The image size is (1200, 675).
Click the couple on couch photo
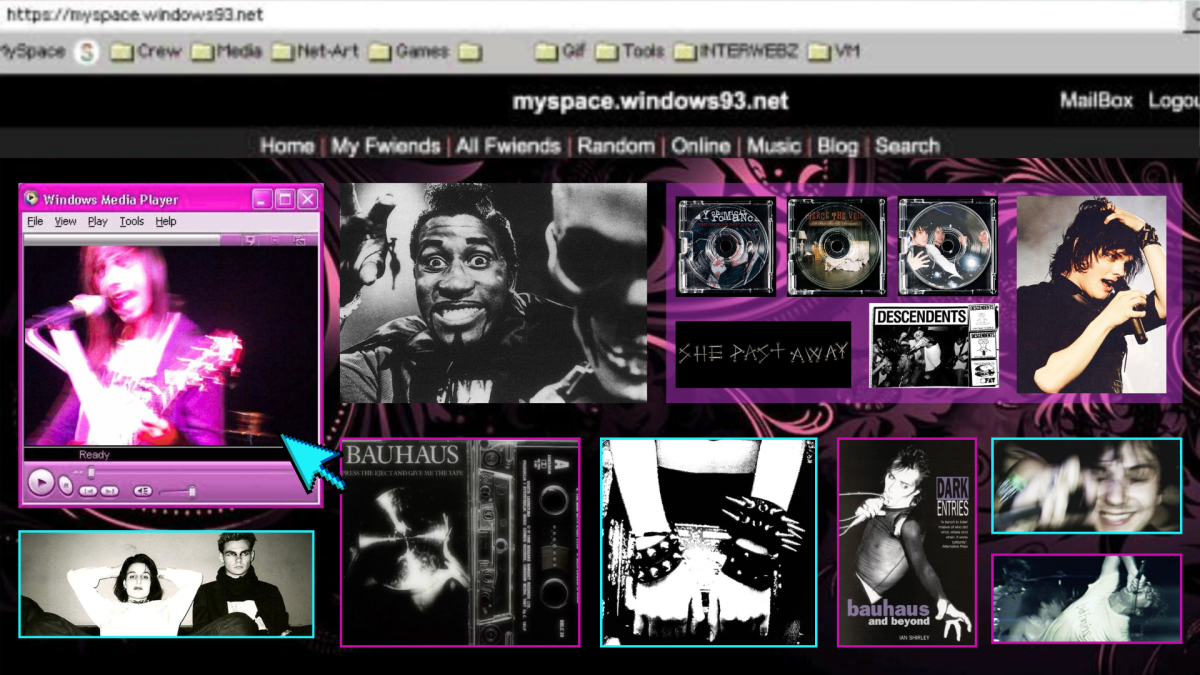(166, 584)
